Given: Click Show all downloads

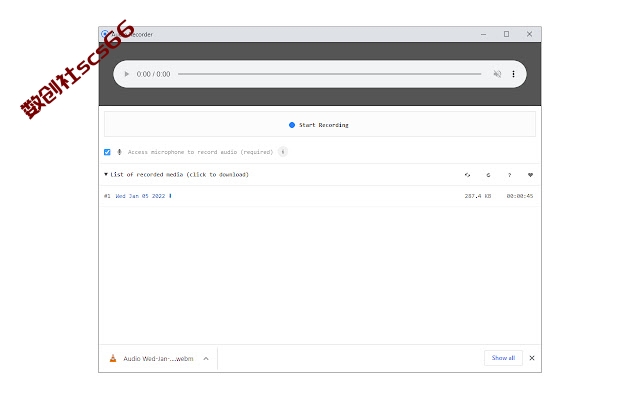Looking at the screenshot, I should (x=503, y=358).
